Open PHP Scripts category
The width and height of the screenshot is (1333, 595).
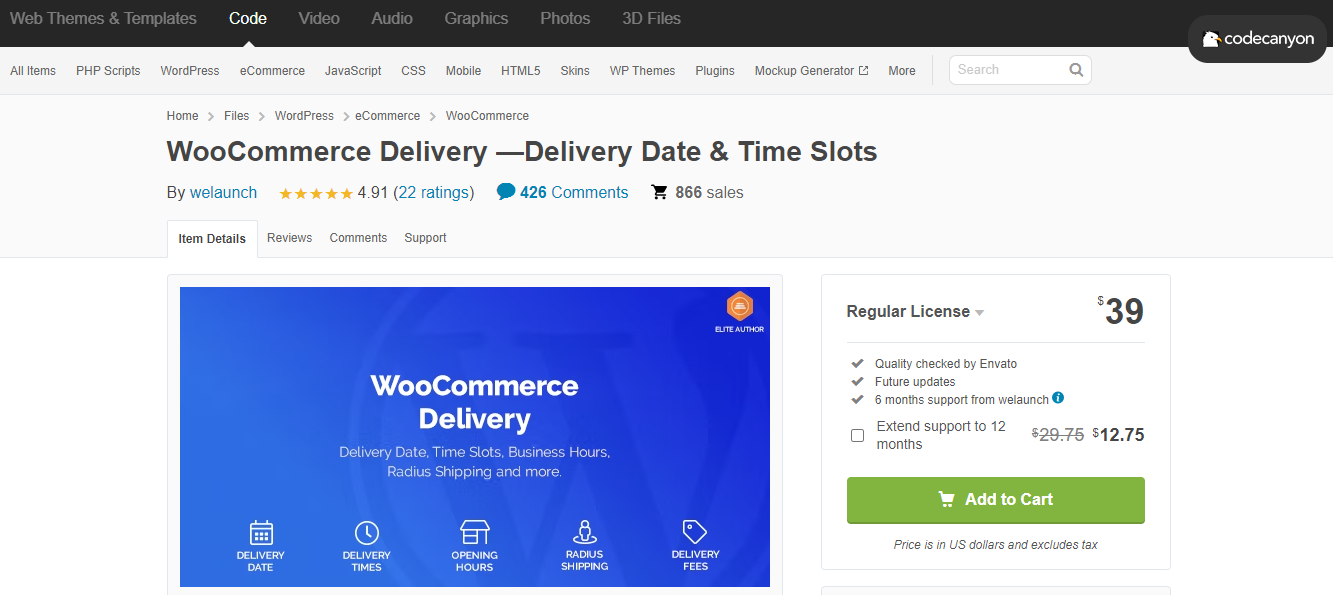tap(108, 71)
